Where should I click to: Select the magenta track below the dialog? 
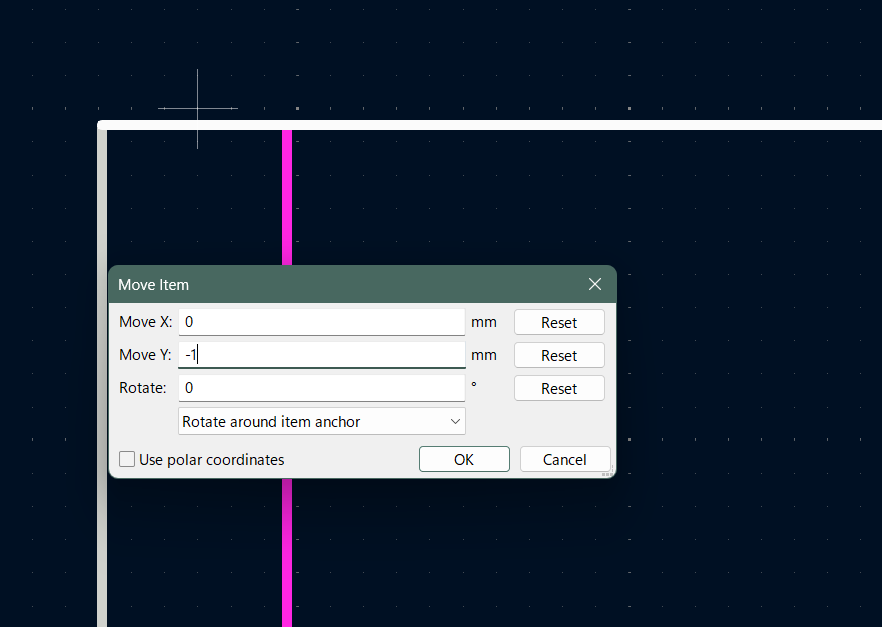pyautogui.click(x=287, y=550)
